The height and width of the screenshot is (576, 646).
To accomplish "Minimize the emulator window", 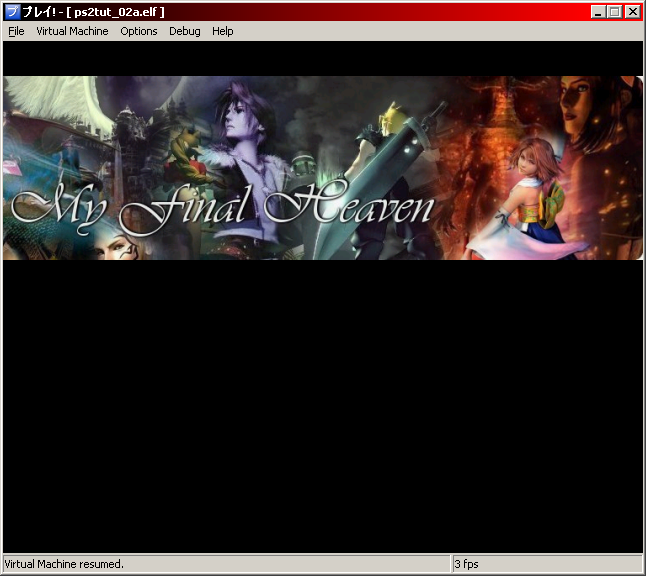I will click(598, 12).
